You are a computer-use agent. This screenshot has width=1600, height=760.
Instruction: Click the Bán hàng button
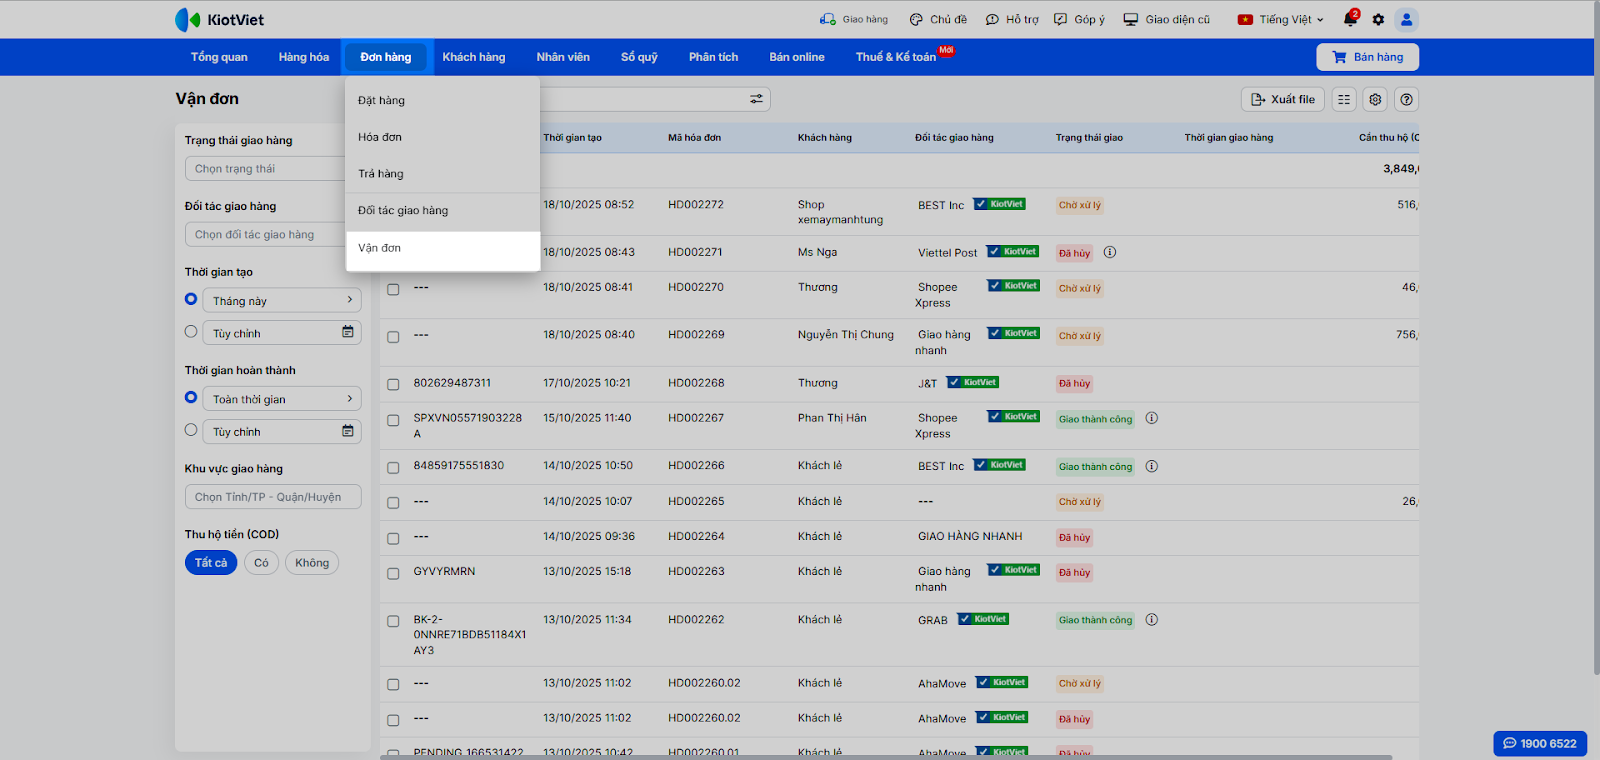[x=1367, y=57]
